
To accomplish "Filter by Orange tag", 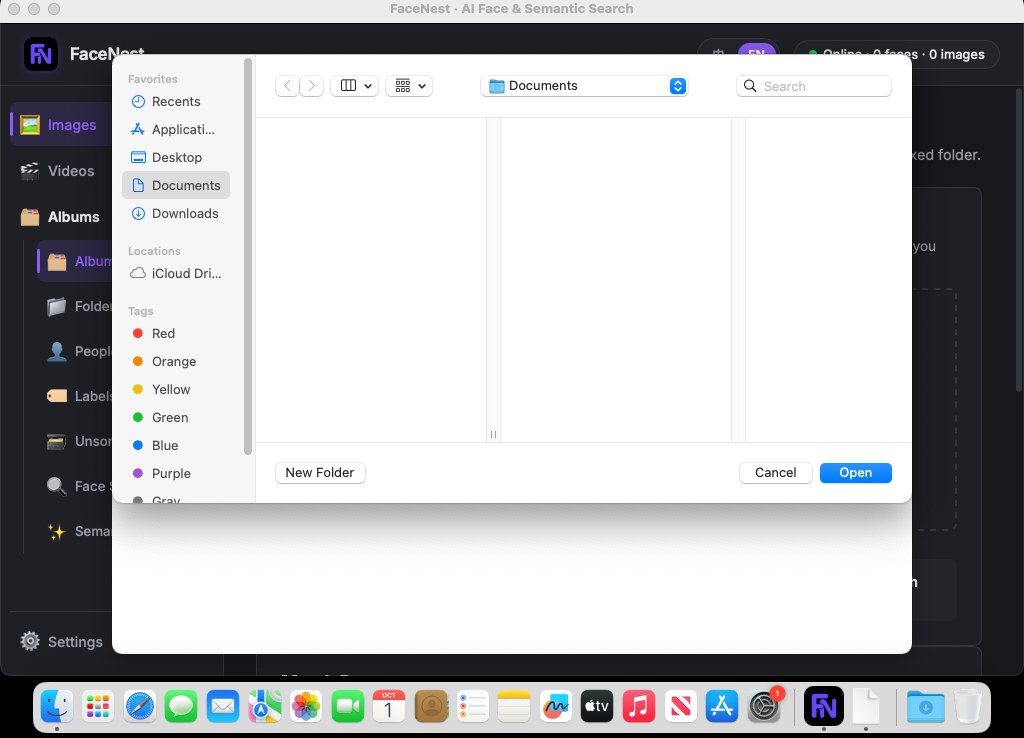I will point(176,361).
